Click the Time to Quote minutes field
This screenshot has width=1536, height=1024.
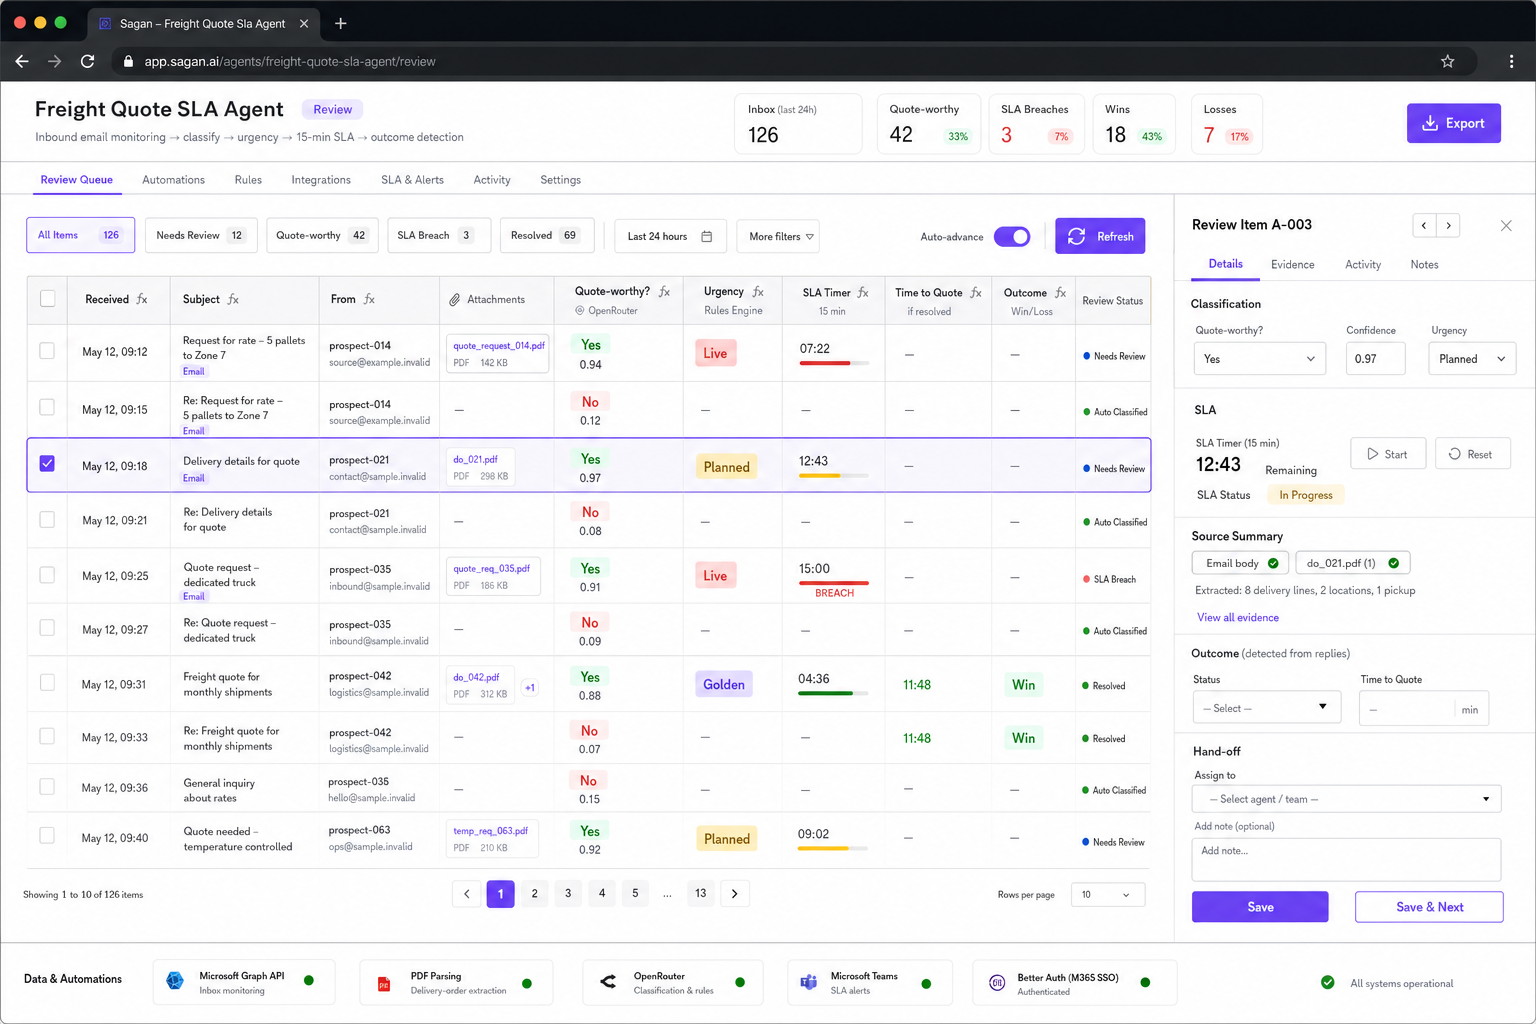(x=1423, y=709)
